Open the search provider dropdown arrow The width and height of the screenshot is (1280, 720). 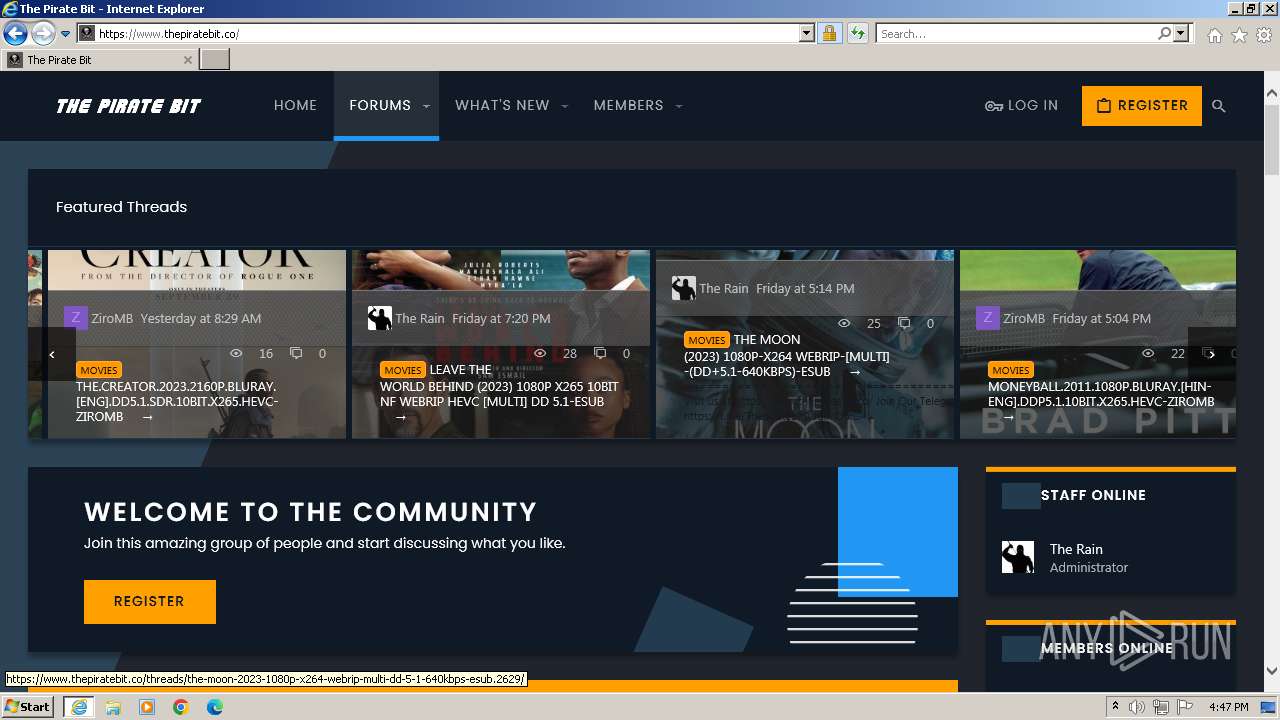(1181, 33)
